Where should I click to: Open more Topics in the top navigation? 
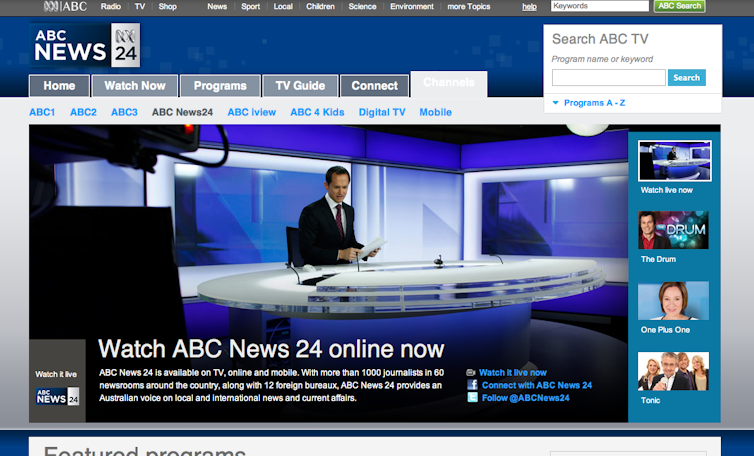pos(469,6)
